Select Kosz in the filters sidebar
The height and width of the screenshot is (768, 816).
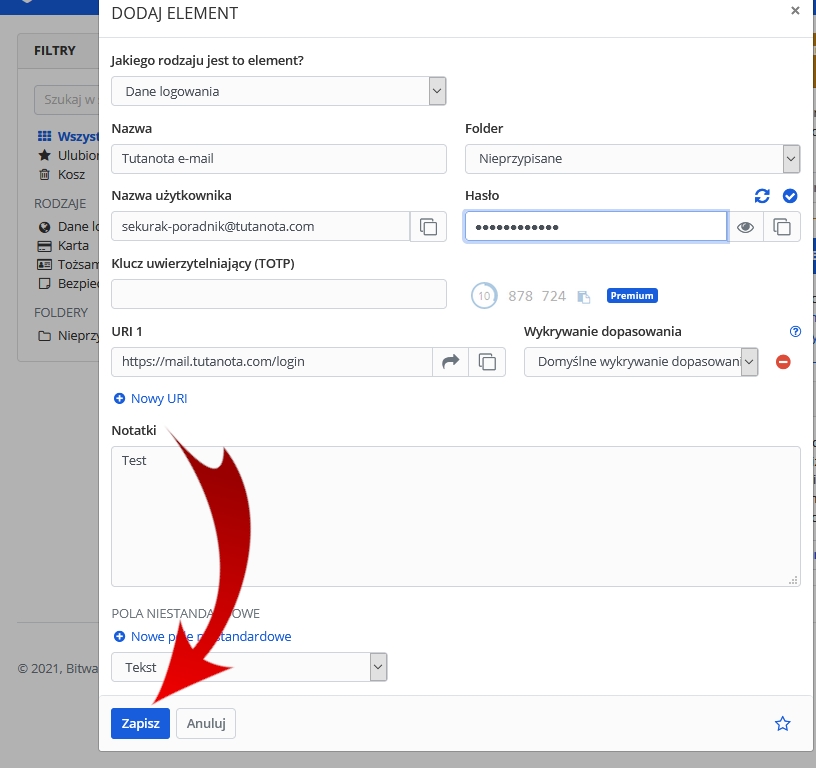click(72, 174)
